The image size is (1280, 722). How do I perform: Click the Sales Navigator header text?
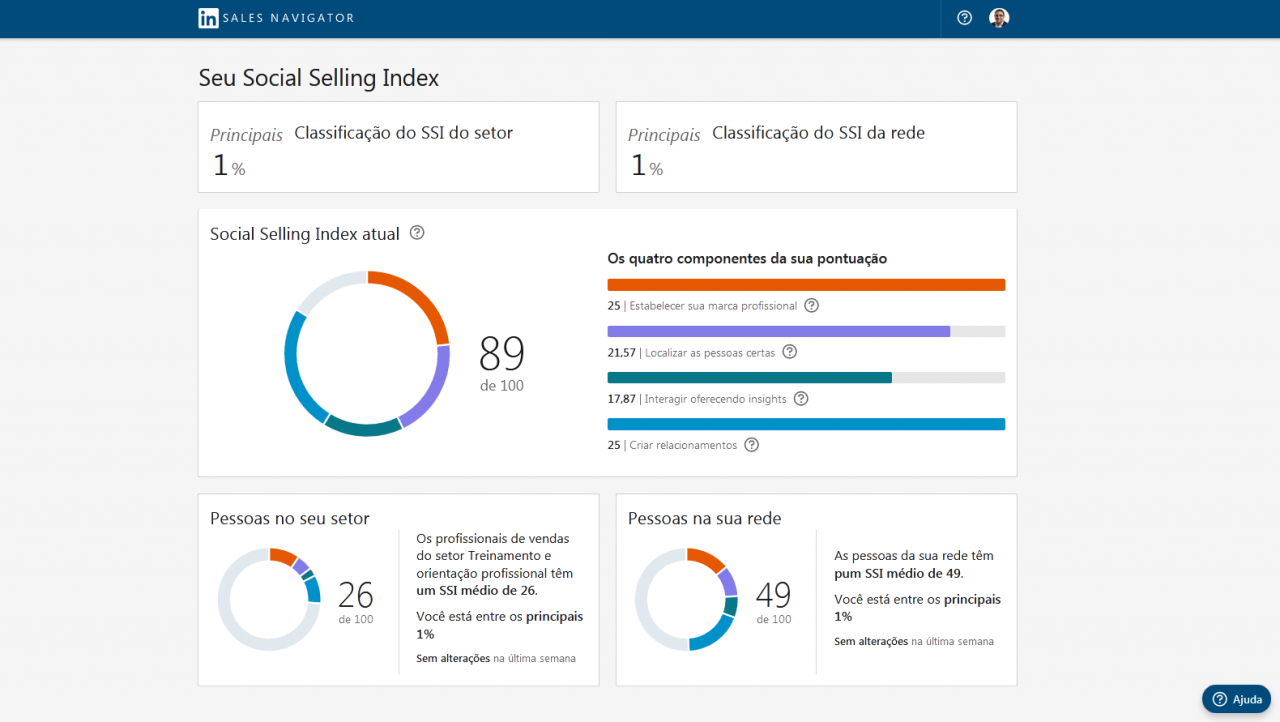pyautogui.click(x=290, y=18)
